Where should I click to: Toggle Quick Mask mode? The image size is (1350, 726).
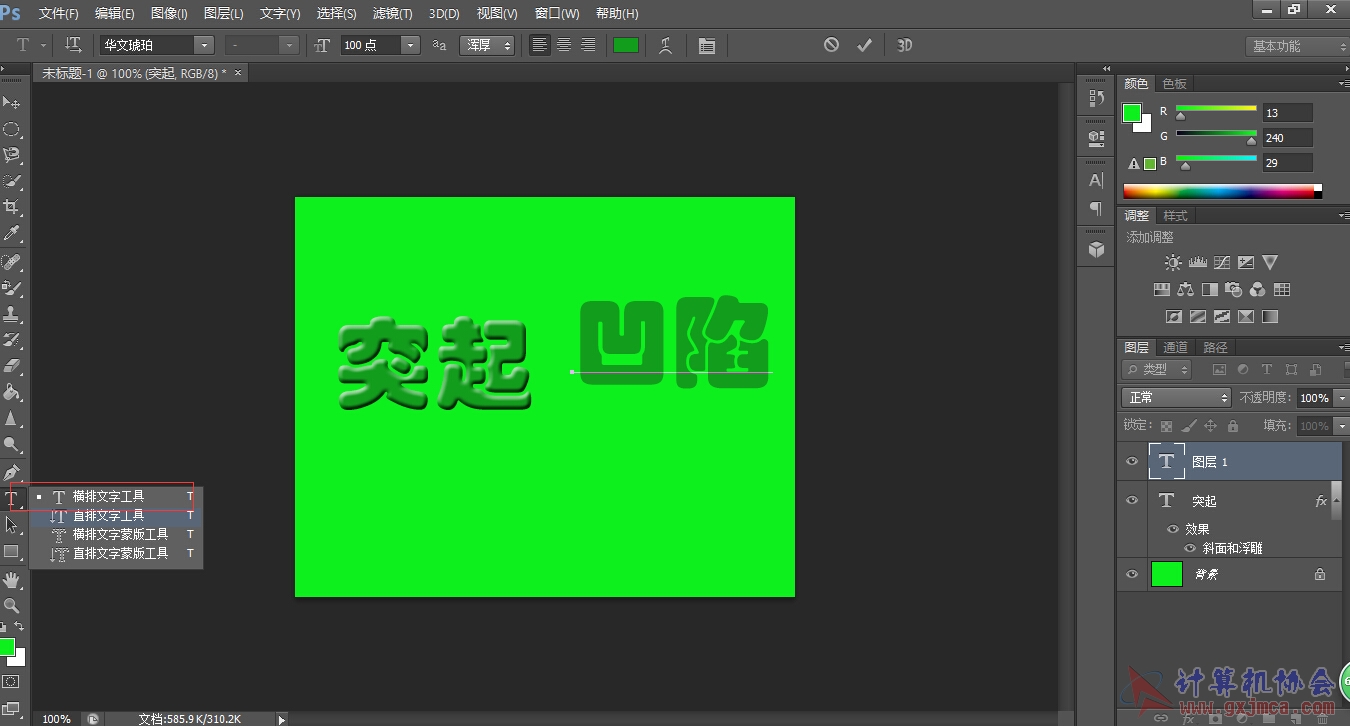click(11, 681)
